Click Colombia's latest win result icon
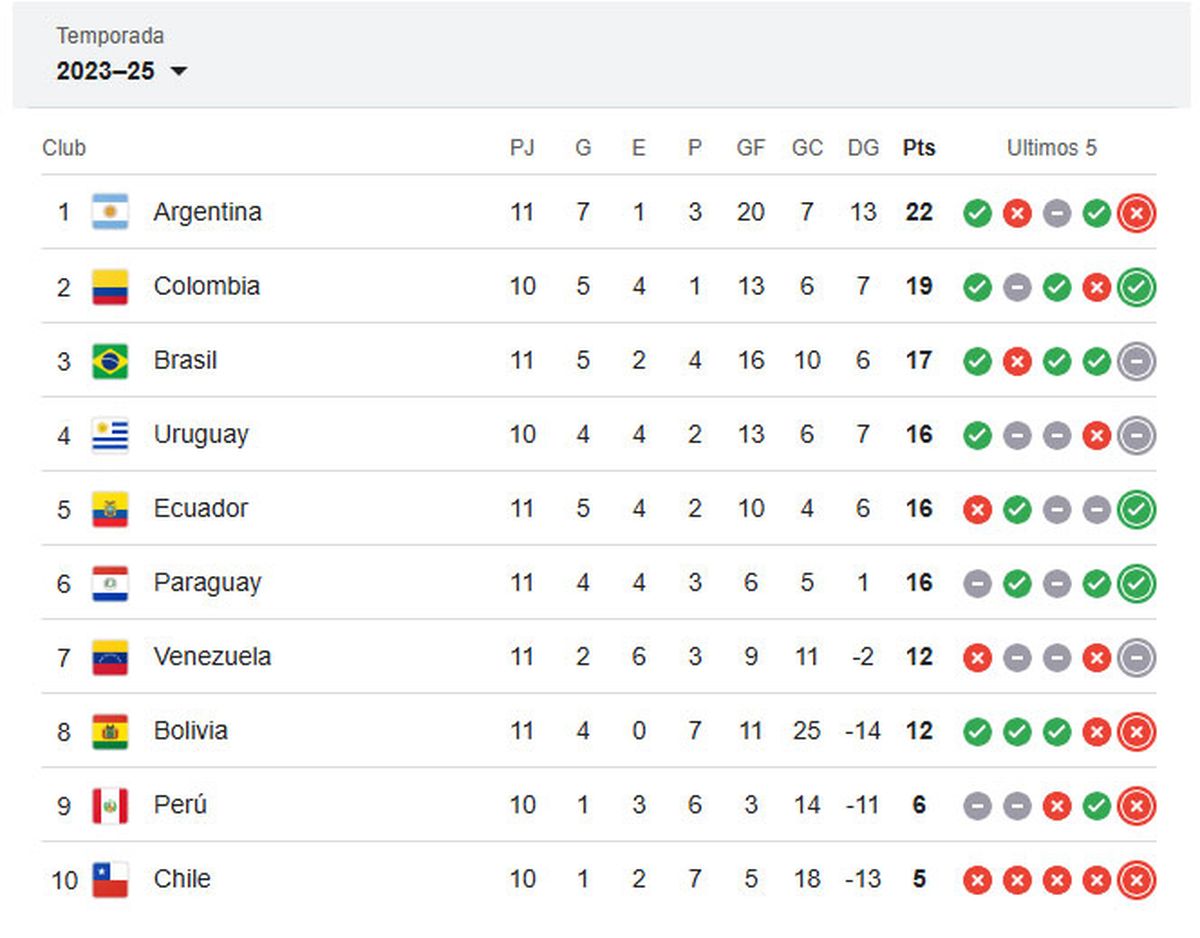The width and height of the screenshot is (1200, 938). pos(1136,287)
